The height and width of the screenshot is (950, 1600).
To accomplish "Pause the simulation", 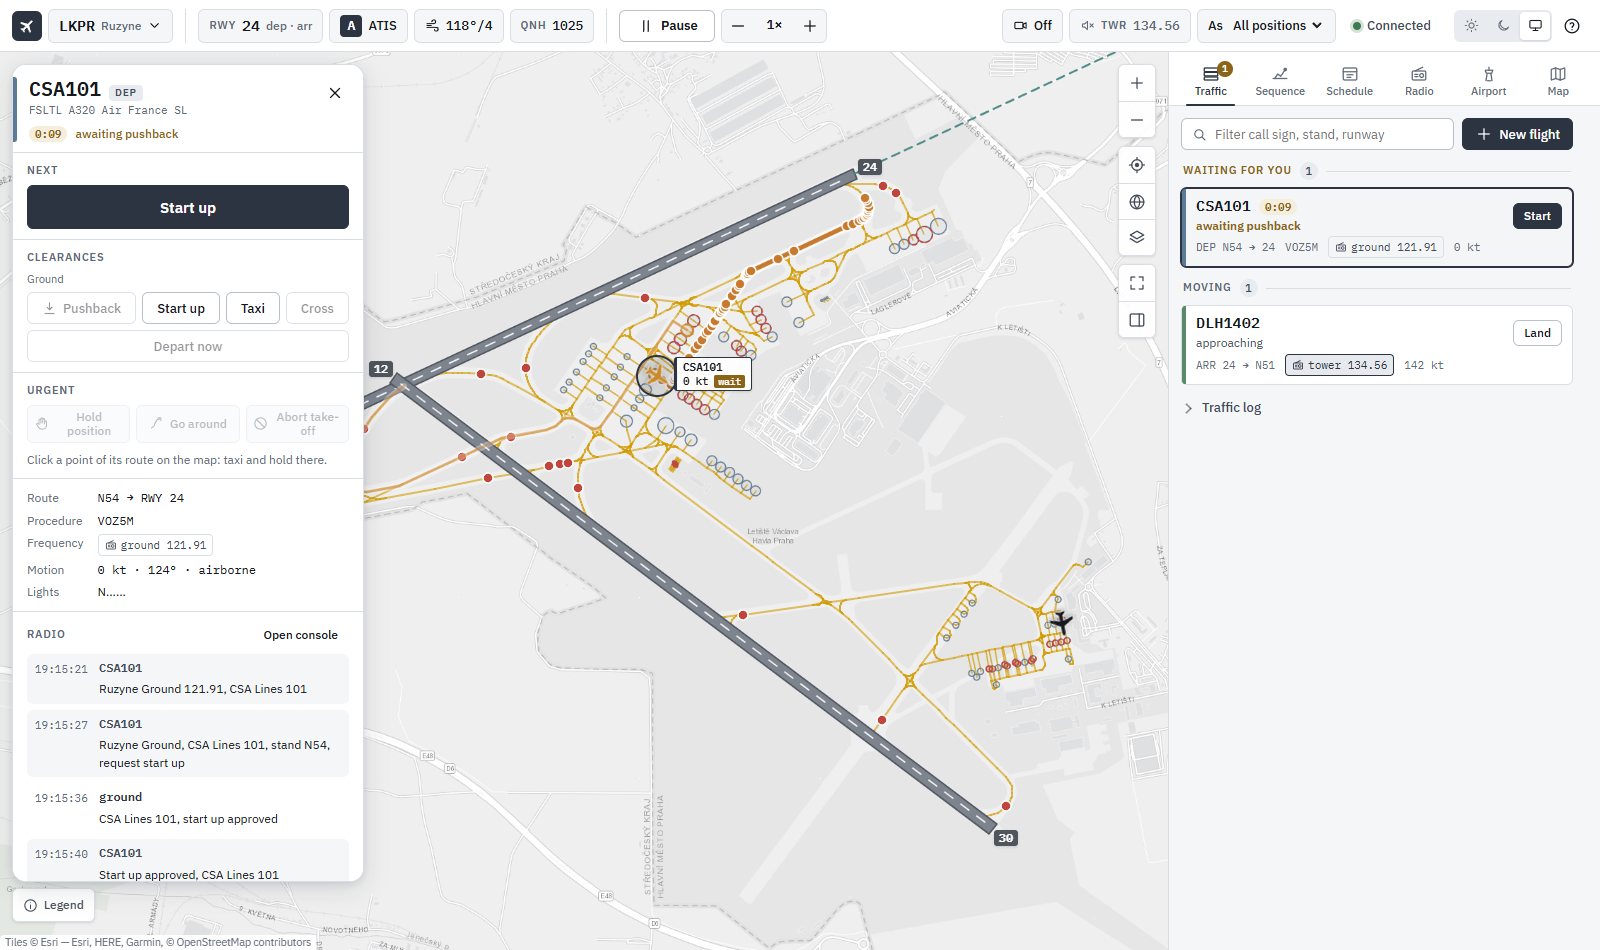I will 667,26.
